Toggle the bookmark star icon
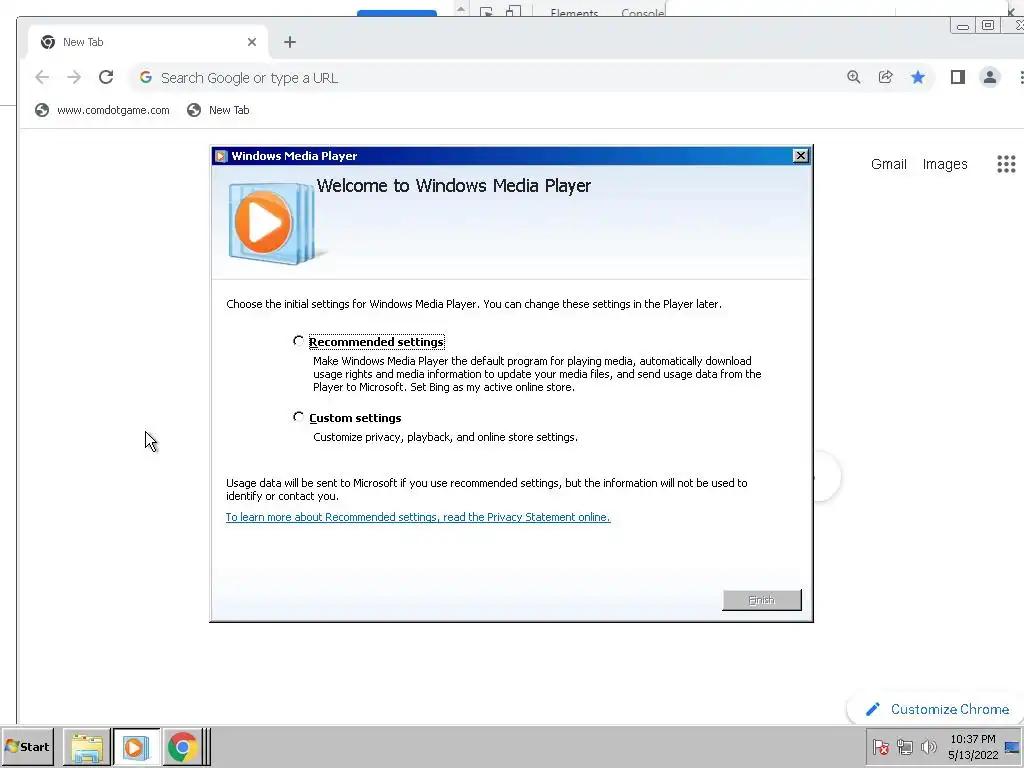Screen dimensions: 1024x768 pyautogui.click(x=918, y=77)
